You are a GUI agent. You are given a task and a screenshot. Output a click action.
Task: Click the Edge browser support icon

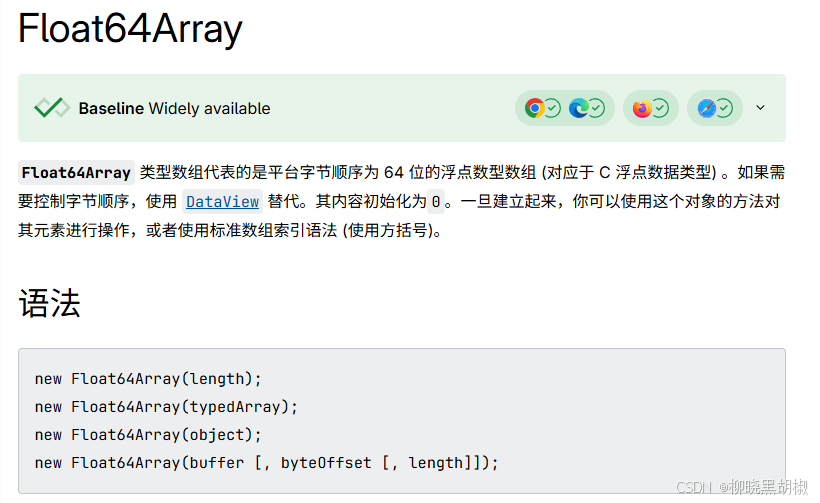(578, 108)
